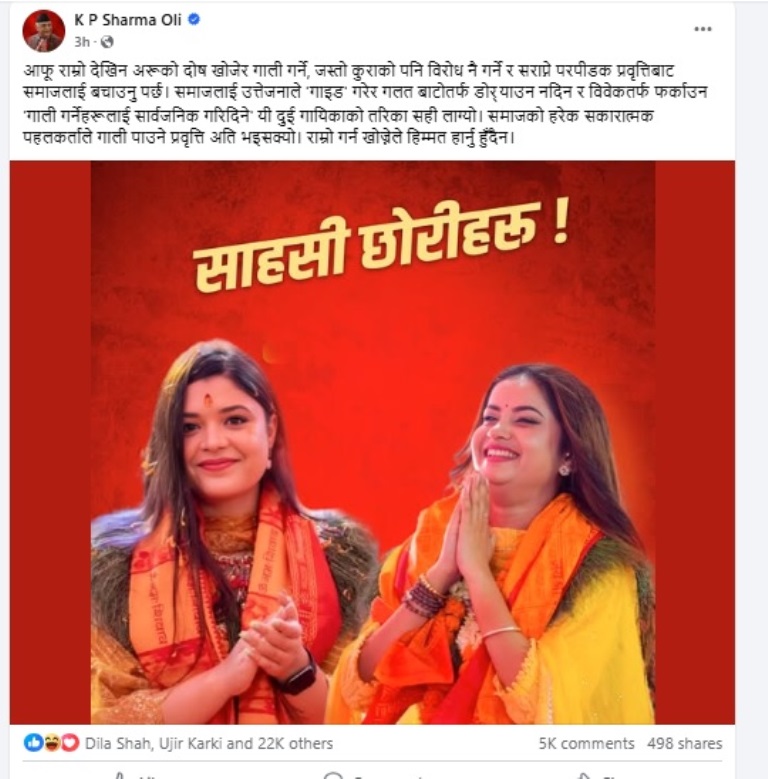Click the red Love reaction icon
768x779 pixels.
point(70,743)
